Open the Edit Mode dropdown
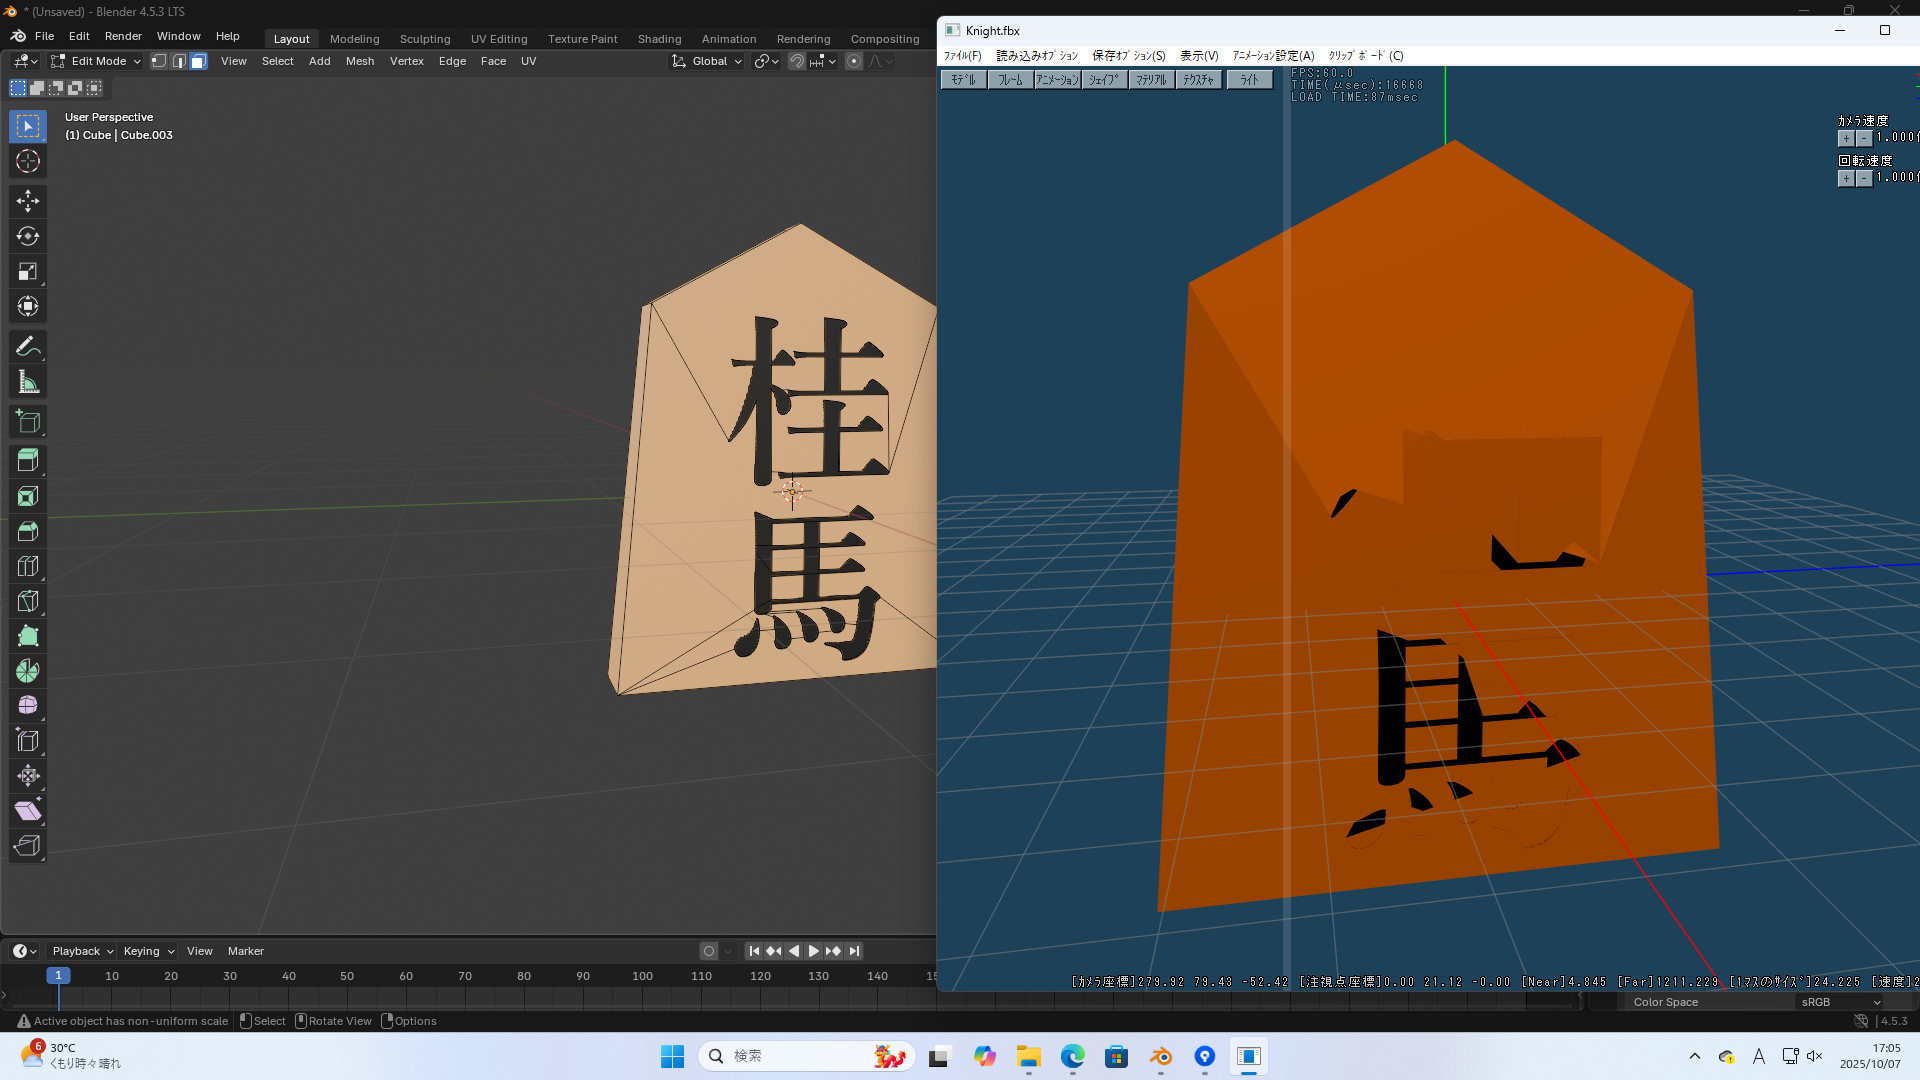The height and width of the screenshot is (1080, 1920). tap(96, 61)
